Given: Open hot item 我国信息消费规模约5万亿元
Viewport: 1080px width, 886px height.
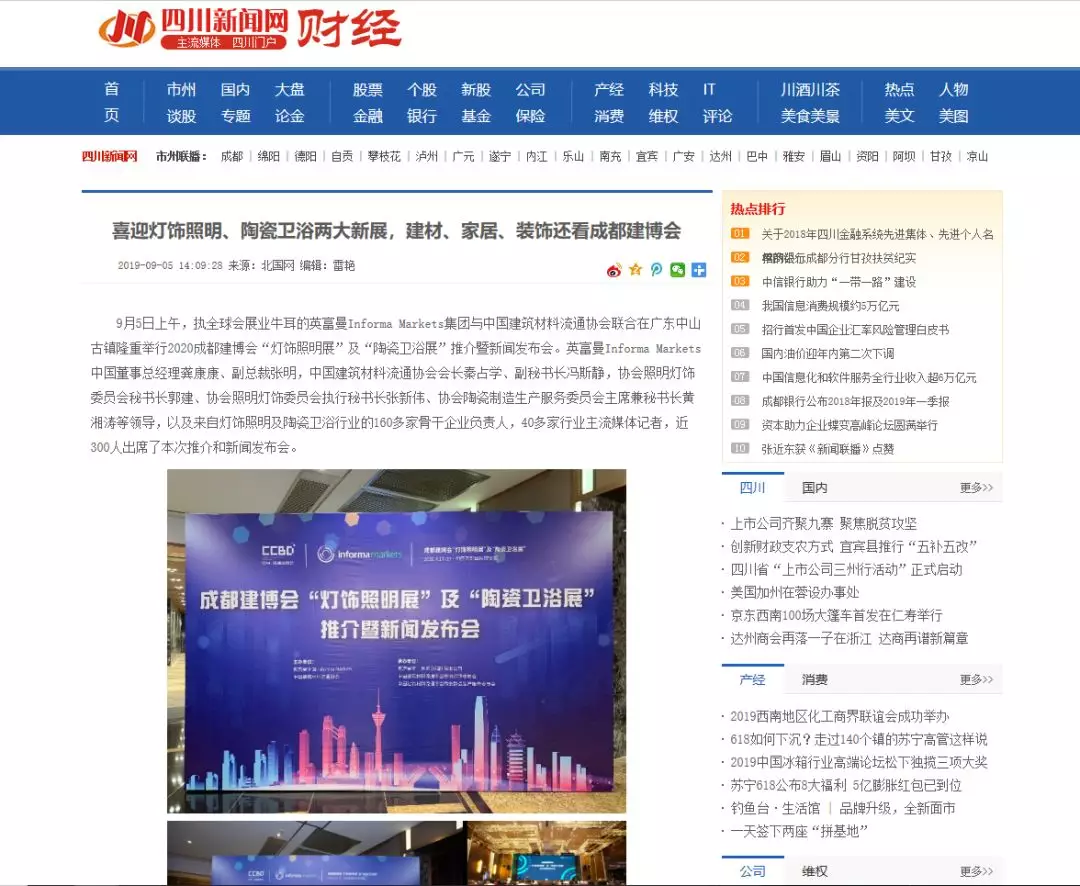Looking at the screenshot, I should coord(831,306).
